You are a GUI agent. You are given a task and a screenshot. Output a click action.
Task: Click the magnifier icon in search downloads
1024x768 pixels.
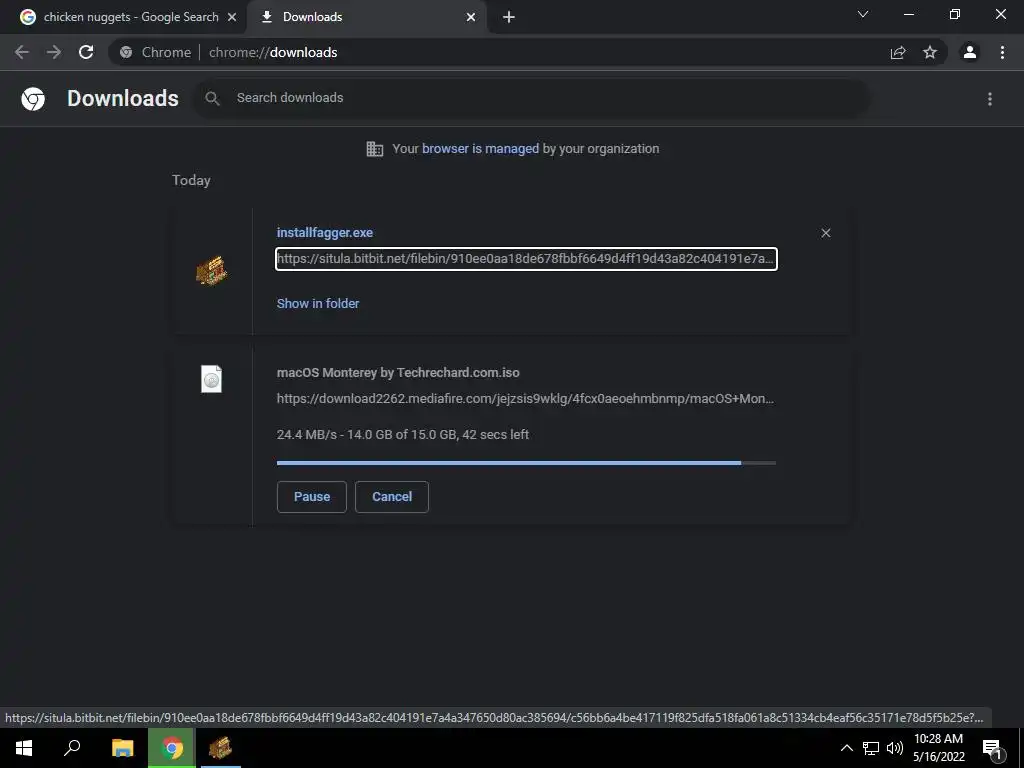pyautogui.click(x=212, y=98)
